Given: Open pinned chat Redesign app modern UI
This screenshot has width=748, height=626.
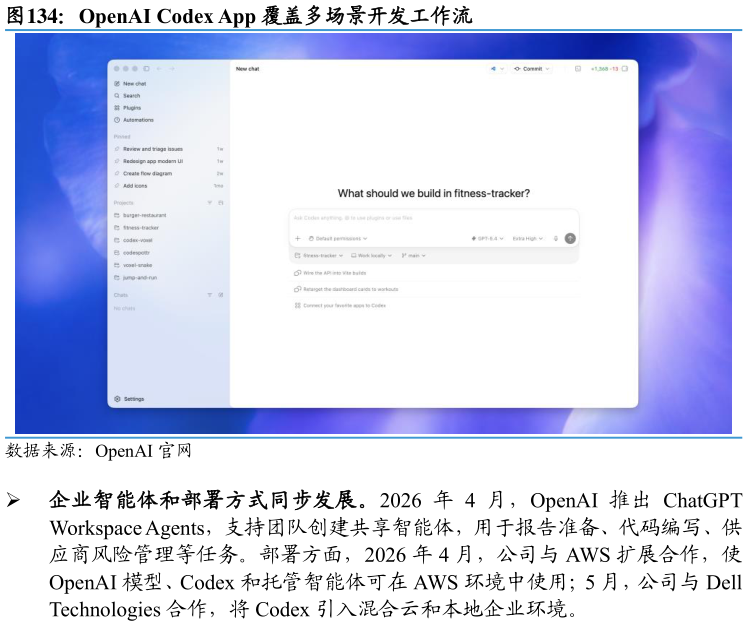Looking at the screenshot, I should (x=168, y=161).
